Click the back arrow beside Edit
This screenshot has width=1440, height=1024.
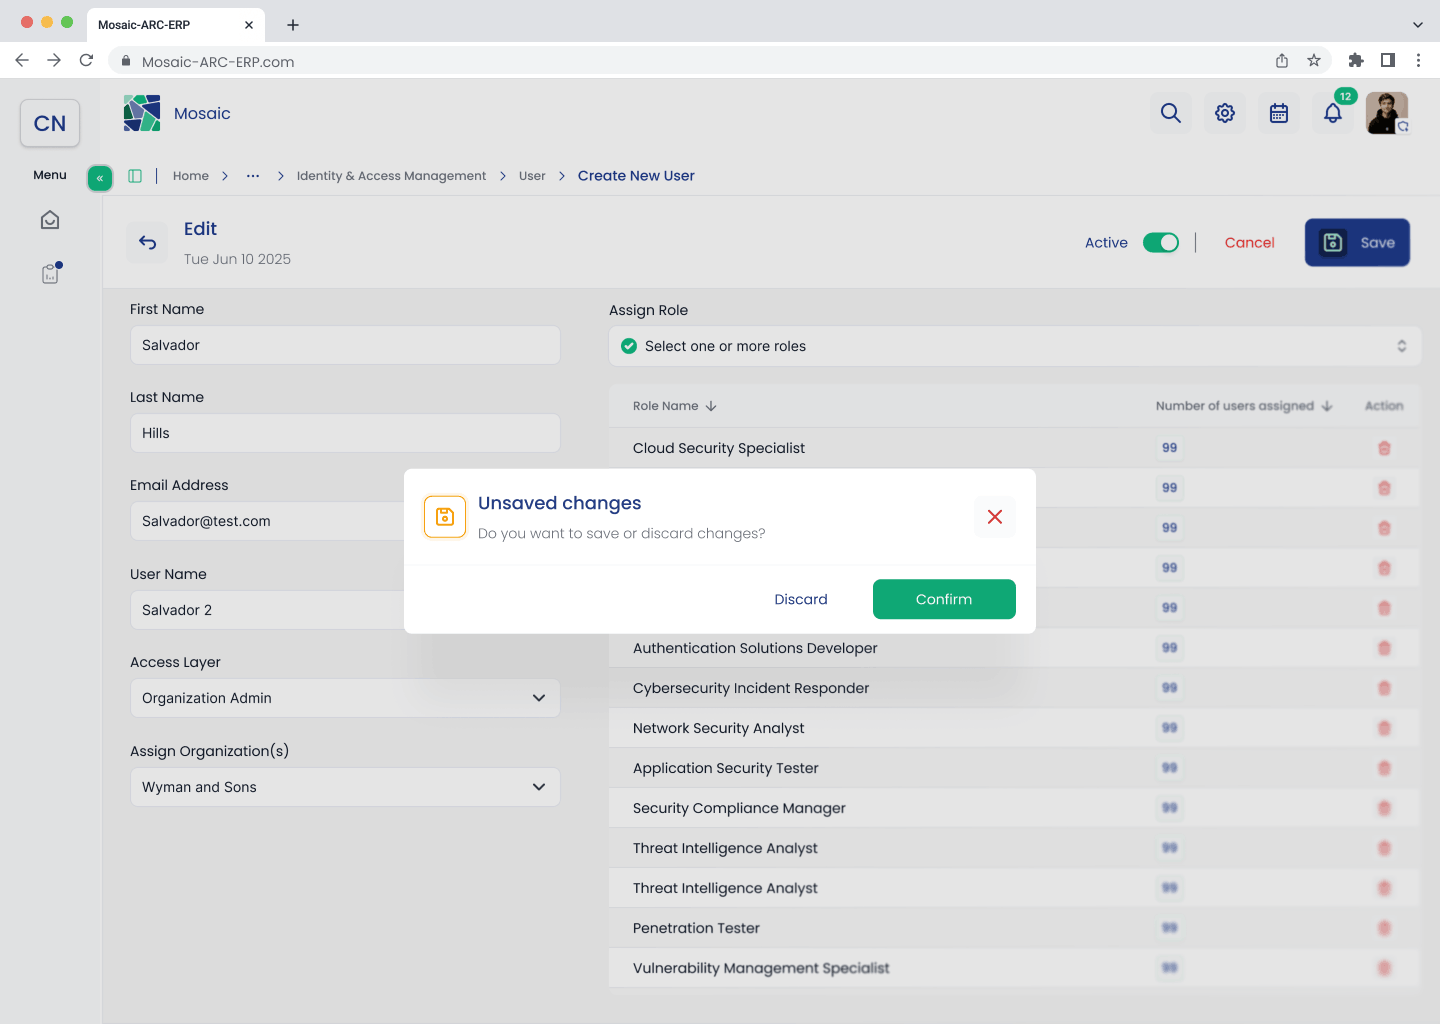coord(148,242)
